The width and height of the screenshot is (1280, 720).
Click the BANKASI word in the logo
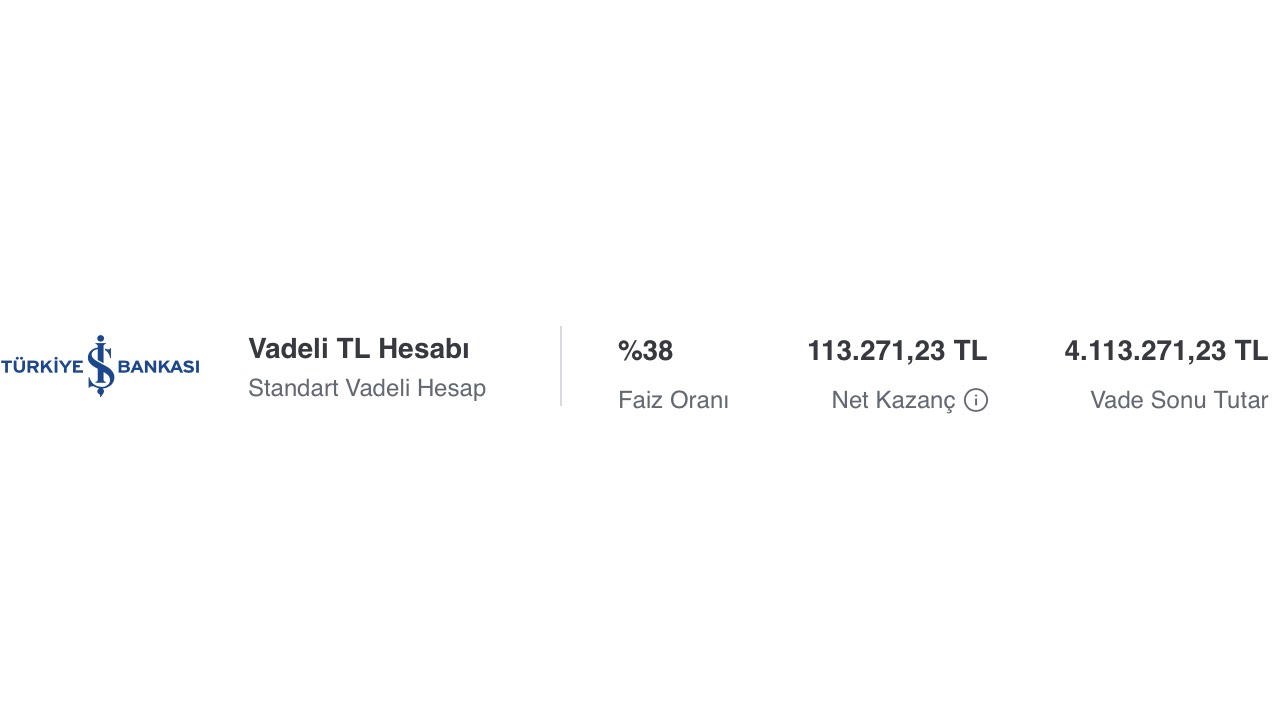click(158, 366)
